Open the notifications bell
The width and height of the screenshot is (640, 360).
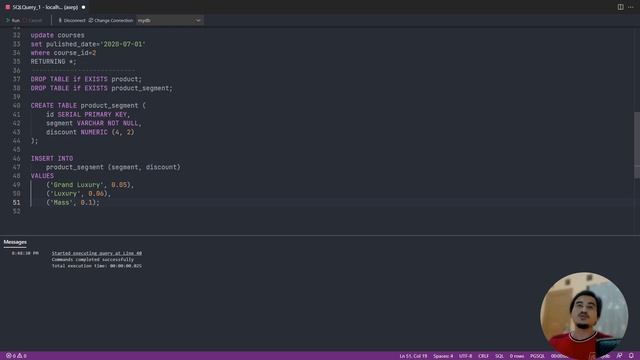click(631, 356)
